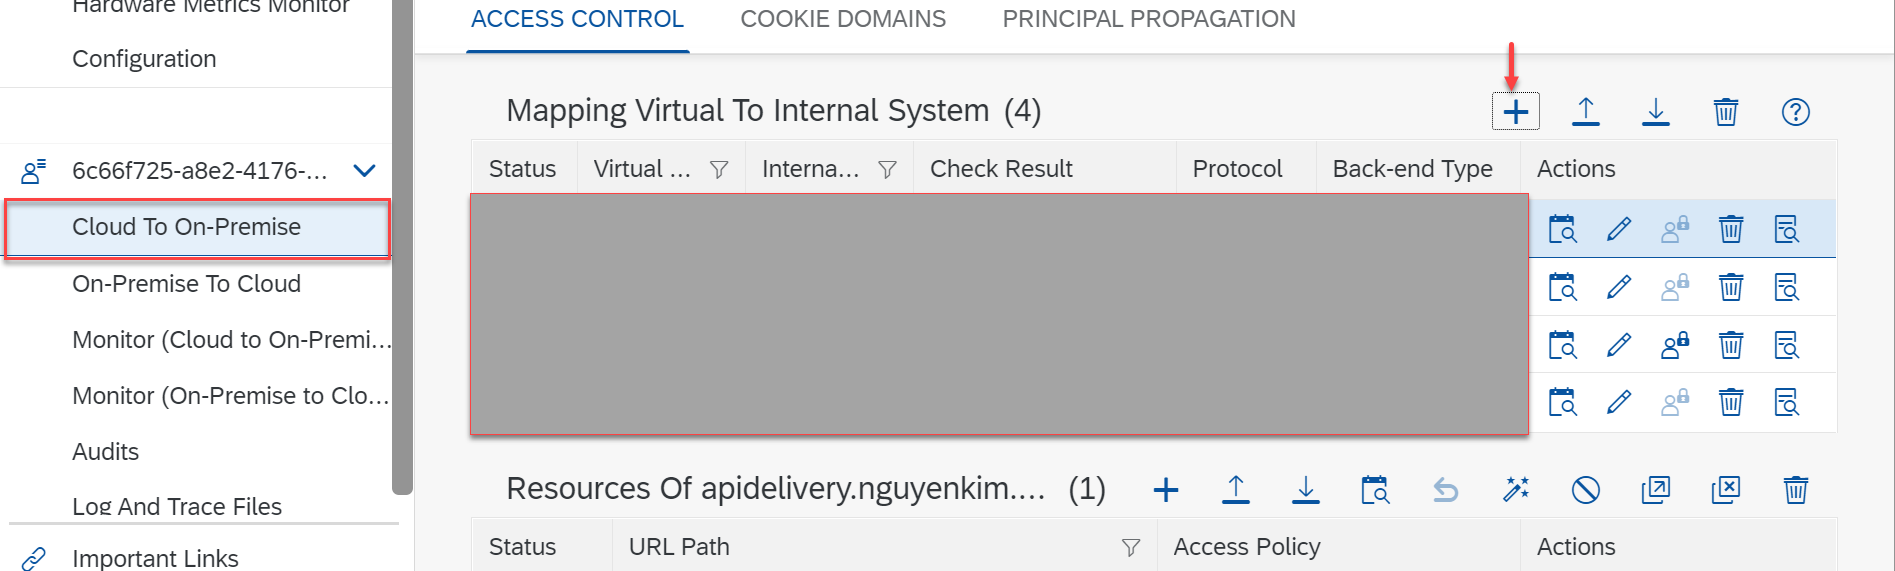Collapse the 6c66f725 subaccount chevron
Screen dimensions: 1895x571
pyautogui.click(x=365, y=171)
